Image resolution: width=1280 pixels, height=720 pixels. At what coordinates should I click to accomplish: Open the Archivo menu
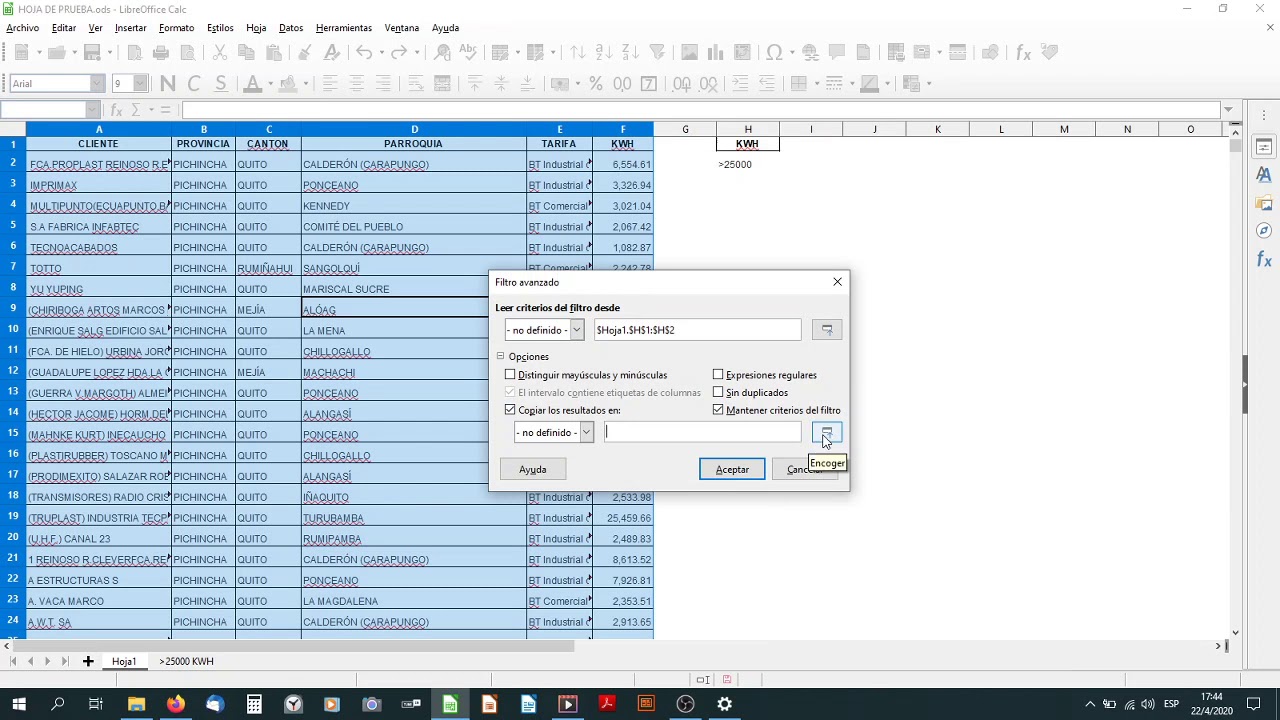tap(23, 28)
